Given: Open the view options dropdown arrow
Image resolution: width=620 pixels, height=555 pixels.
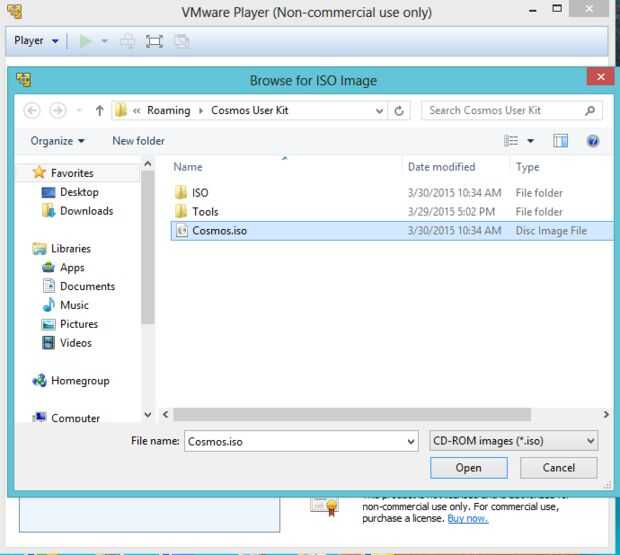Looking at the screenshot, I should tap(531, 141).
